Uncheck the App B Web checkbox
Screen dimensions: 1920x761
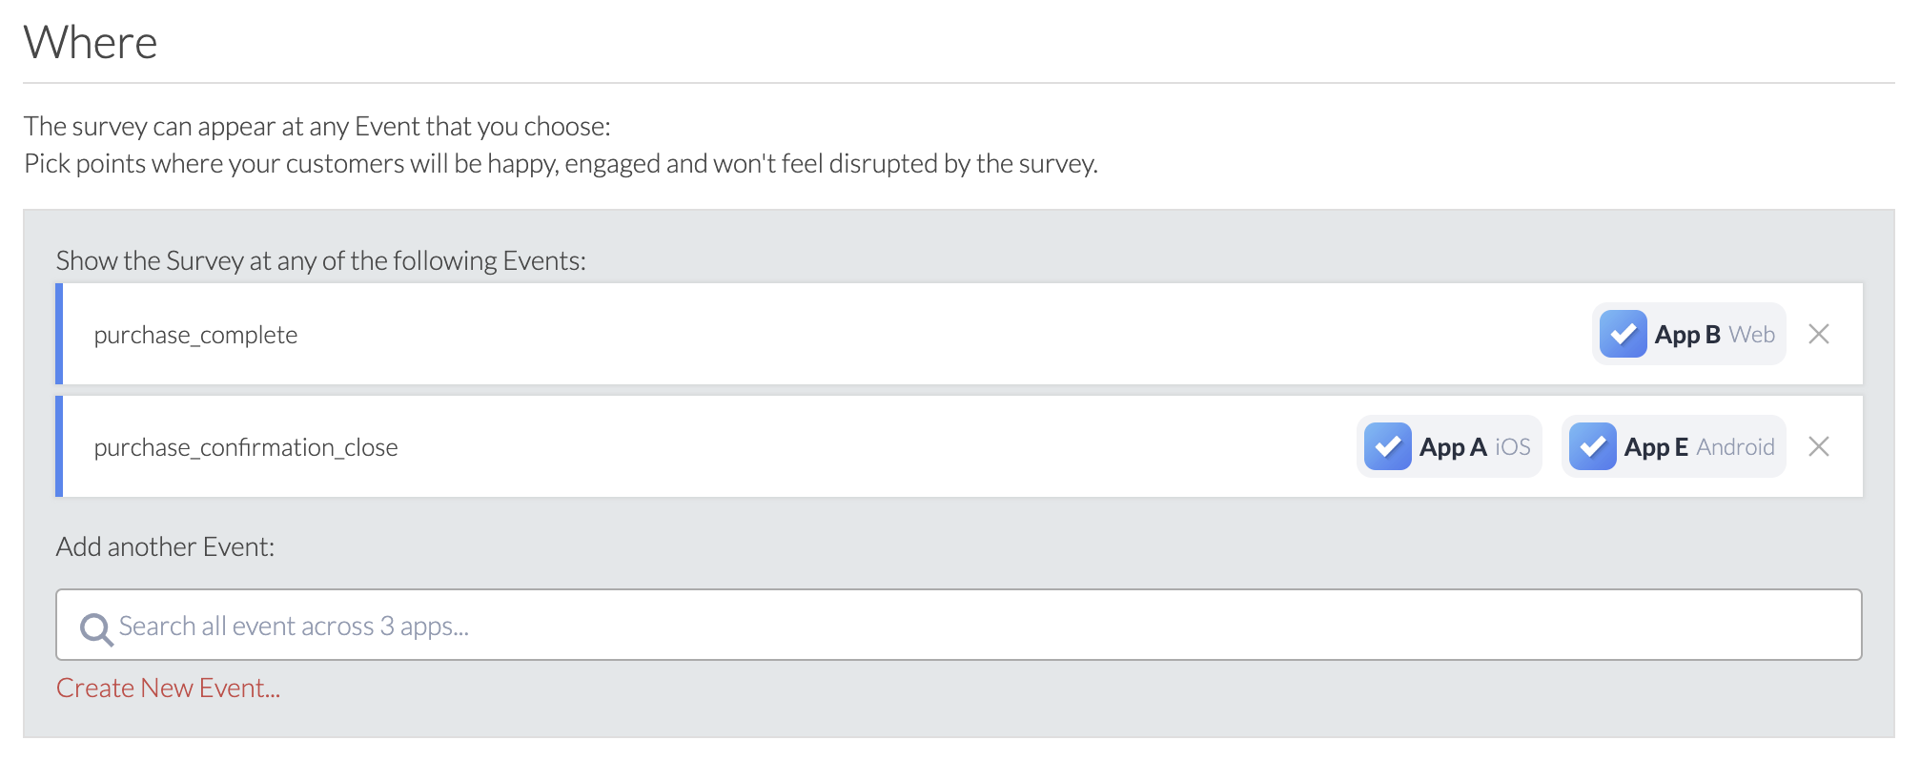point(1622,334)
